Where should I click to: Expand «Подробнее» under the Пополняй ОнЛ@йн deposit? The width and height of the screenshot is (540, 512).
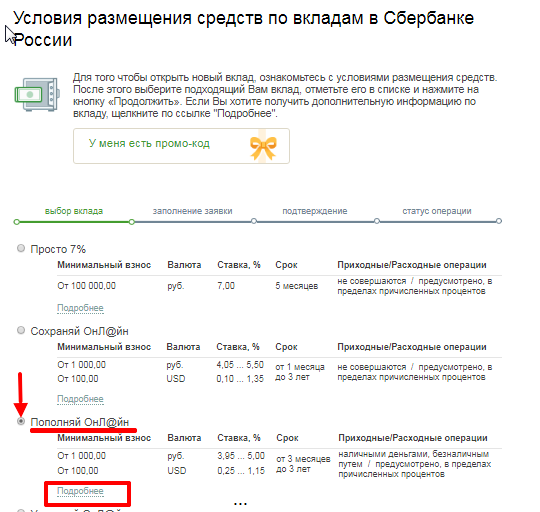tap(80, 491)
